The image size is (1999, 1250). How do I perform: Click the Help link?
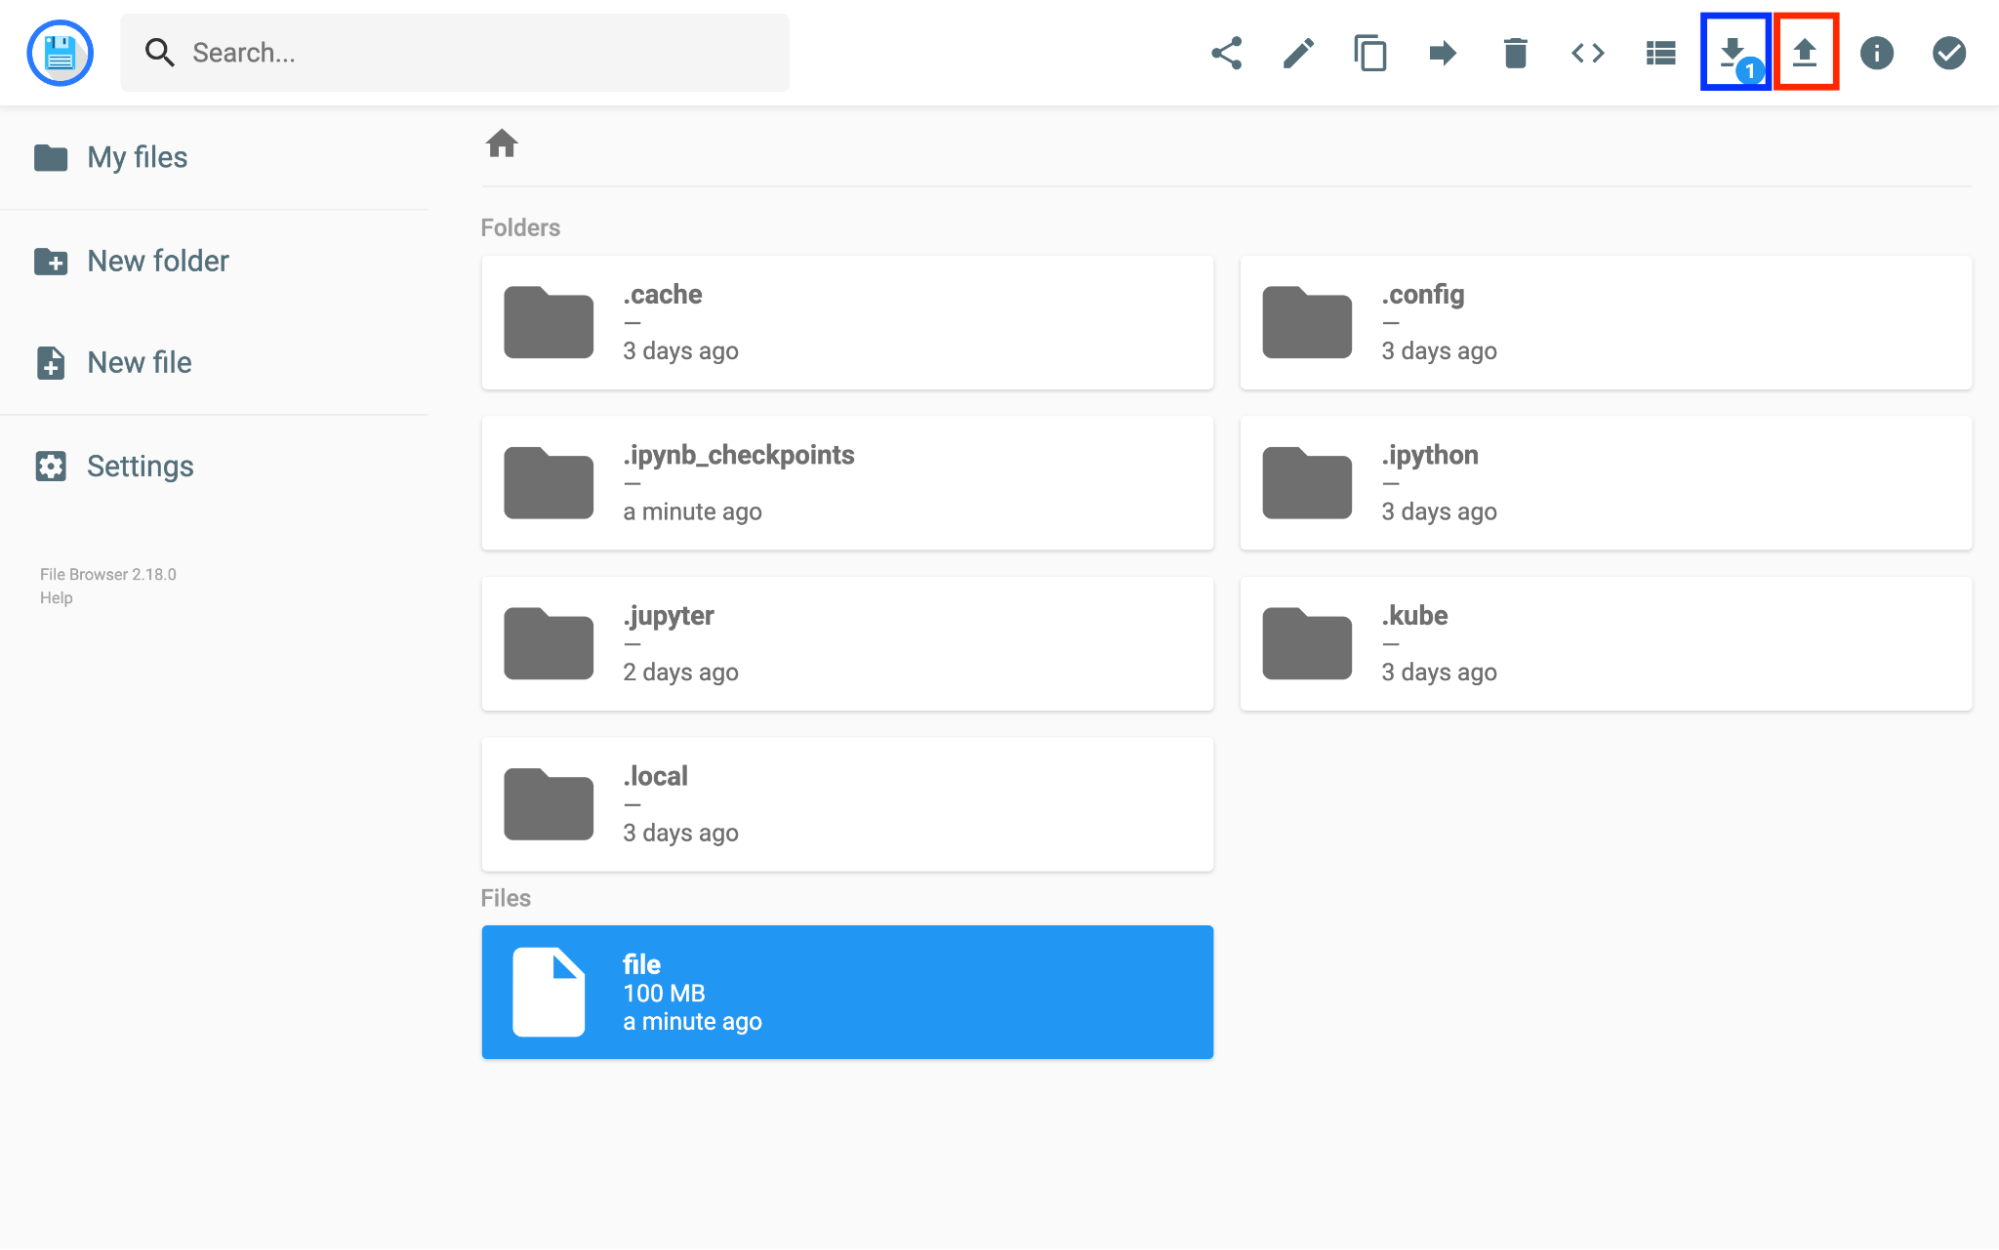click(56, 598)
